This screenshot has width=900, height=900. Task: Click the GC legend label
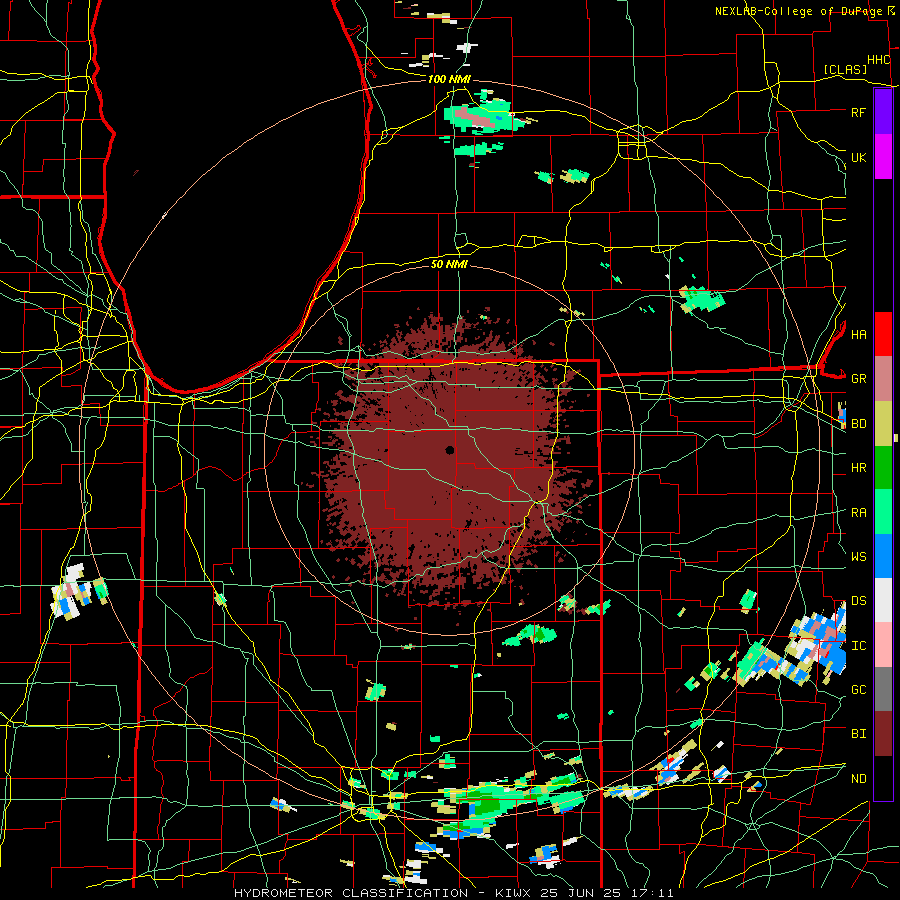click(x=858, y=690)
